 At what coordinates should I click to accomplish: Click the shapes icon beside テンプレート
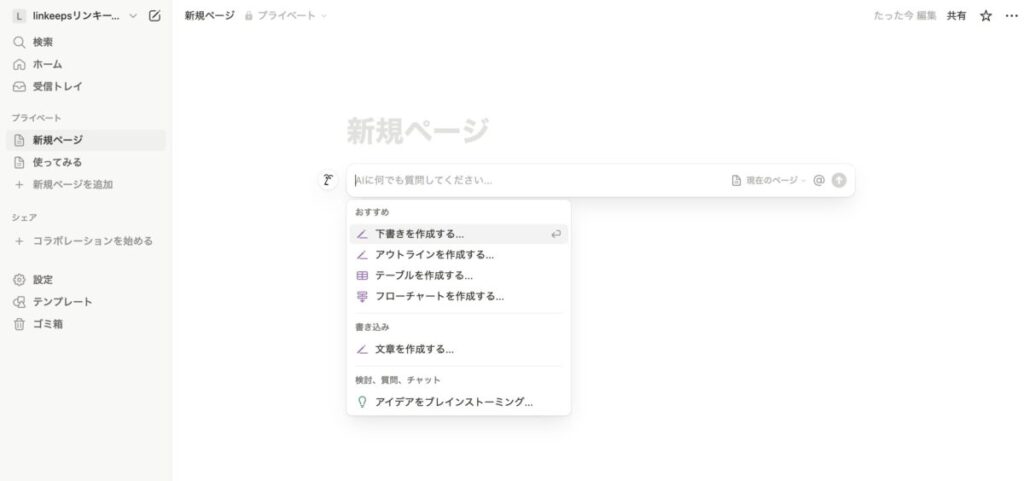(20, 302)
